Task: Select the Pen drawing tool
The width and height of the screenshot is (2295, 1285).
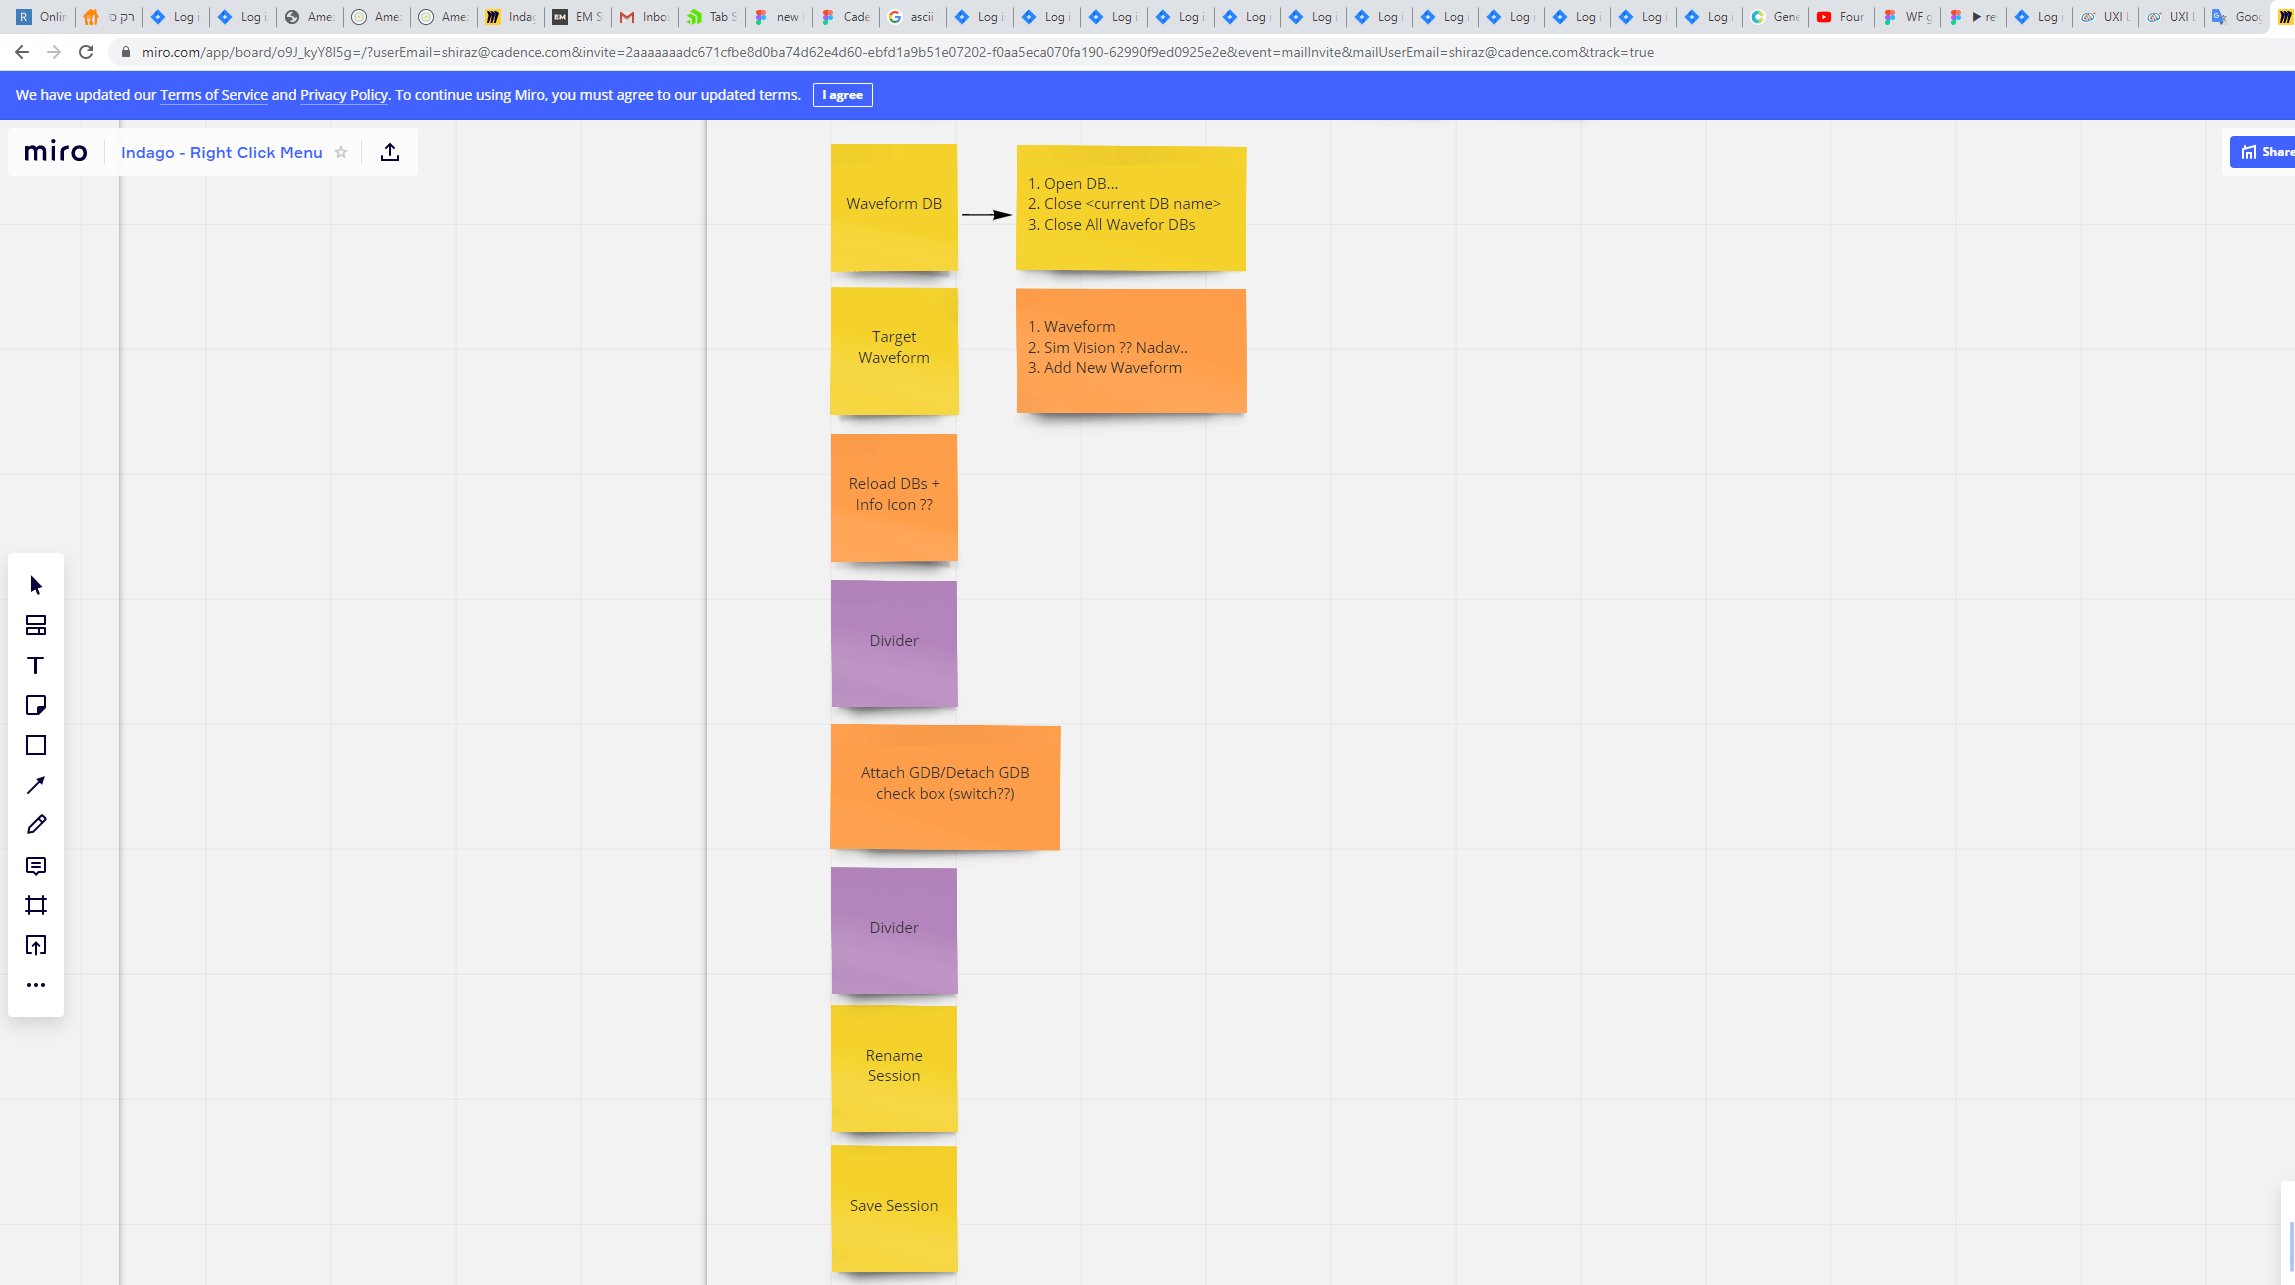Action: point(36,825)
